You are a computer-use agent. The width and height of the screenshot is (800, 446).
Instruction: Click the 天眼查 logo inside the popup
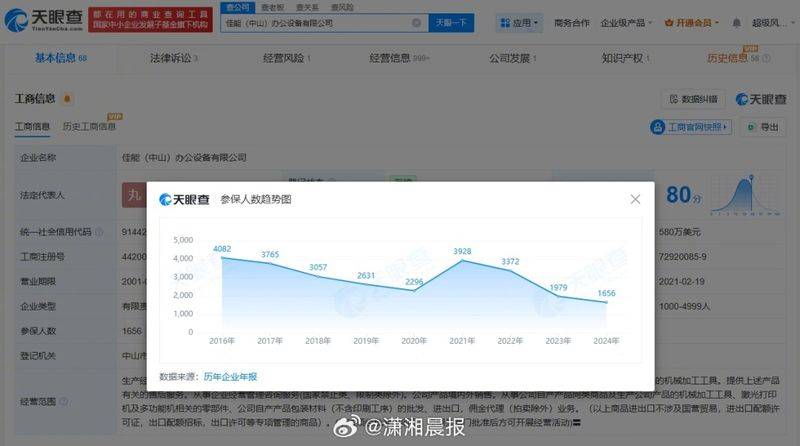tap(184, 200)
